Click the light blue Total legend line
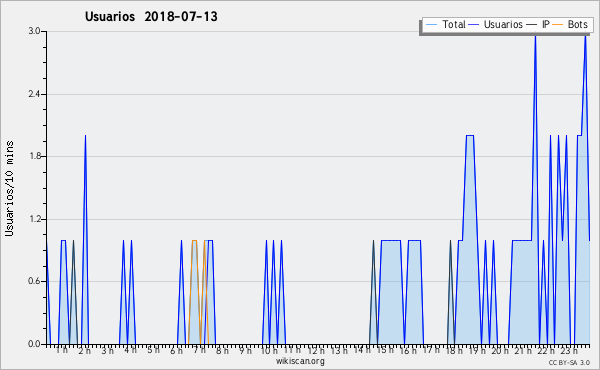The image size is (600, 370). [x=431, y=25]
